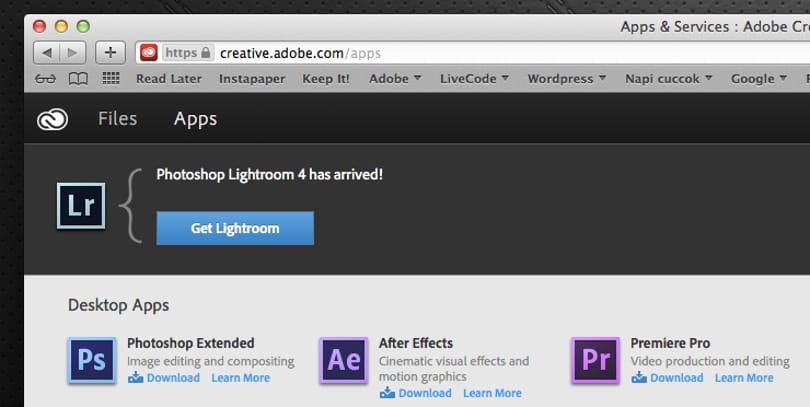Click the Premiere Pro title text
810x407 pixels.
click(670, 343)
